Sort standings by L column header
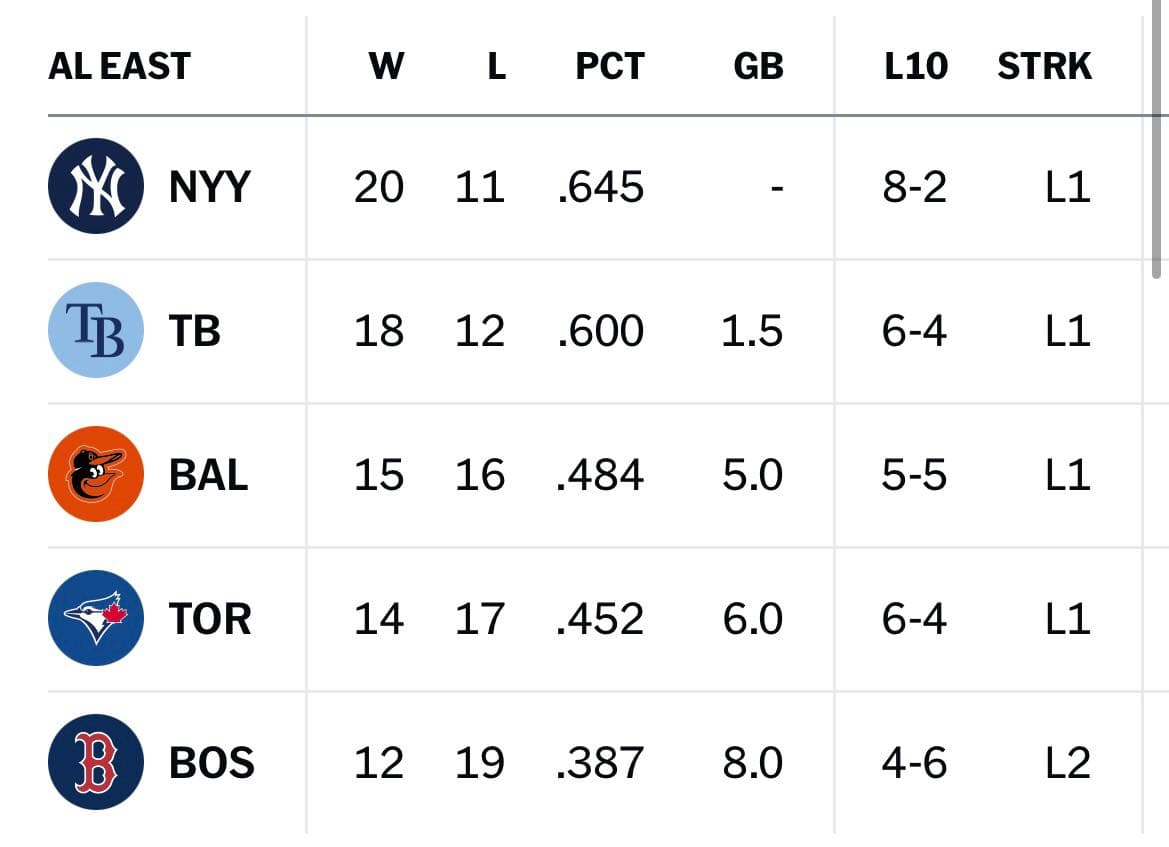The image size is (1169, 847). pyautogui.click(x=497, y=66)
